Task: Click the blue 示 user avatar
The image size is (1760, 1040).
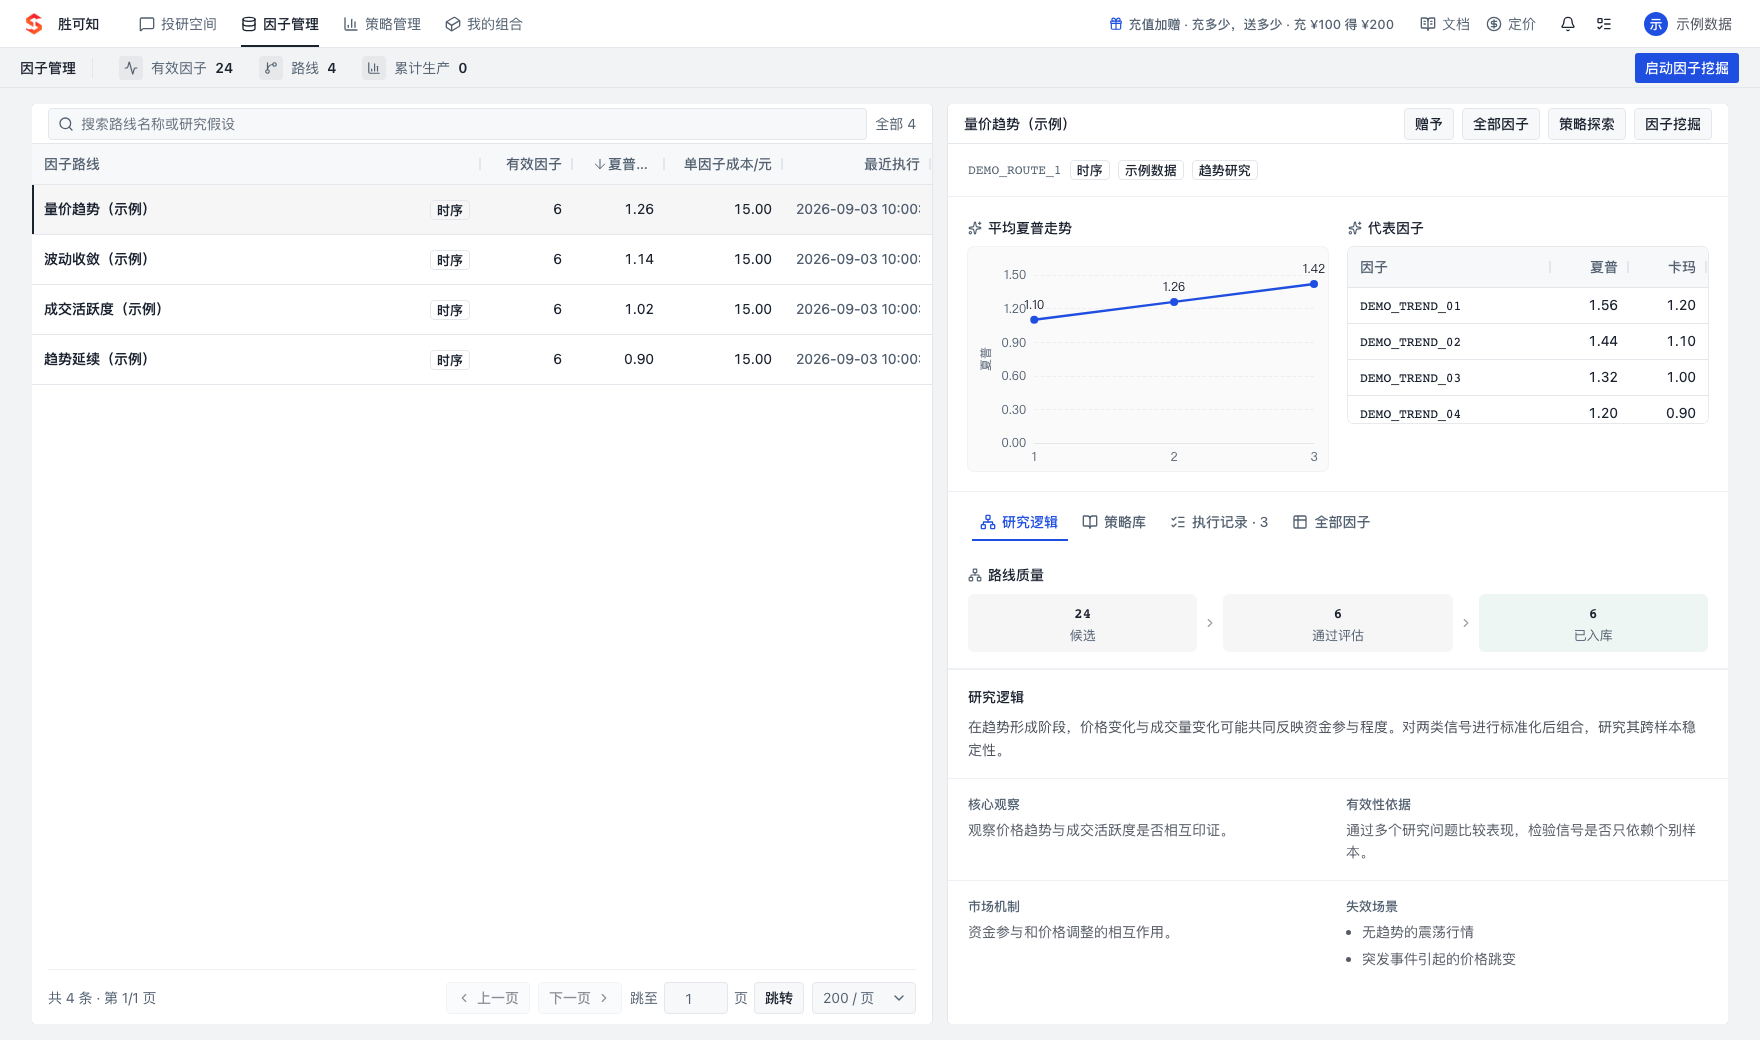Action: (x=1656, y=24)
